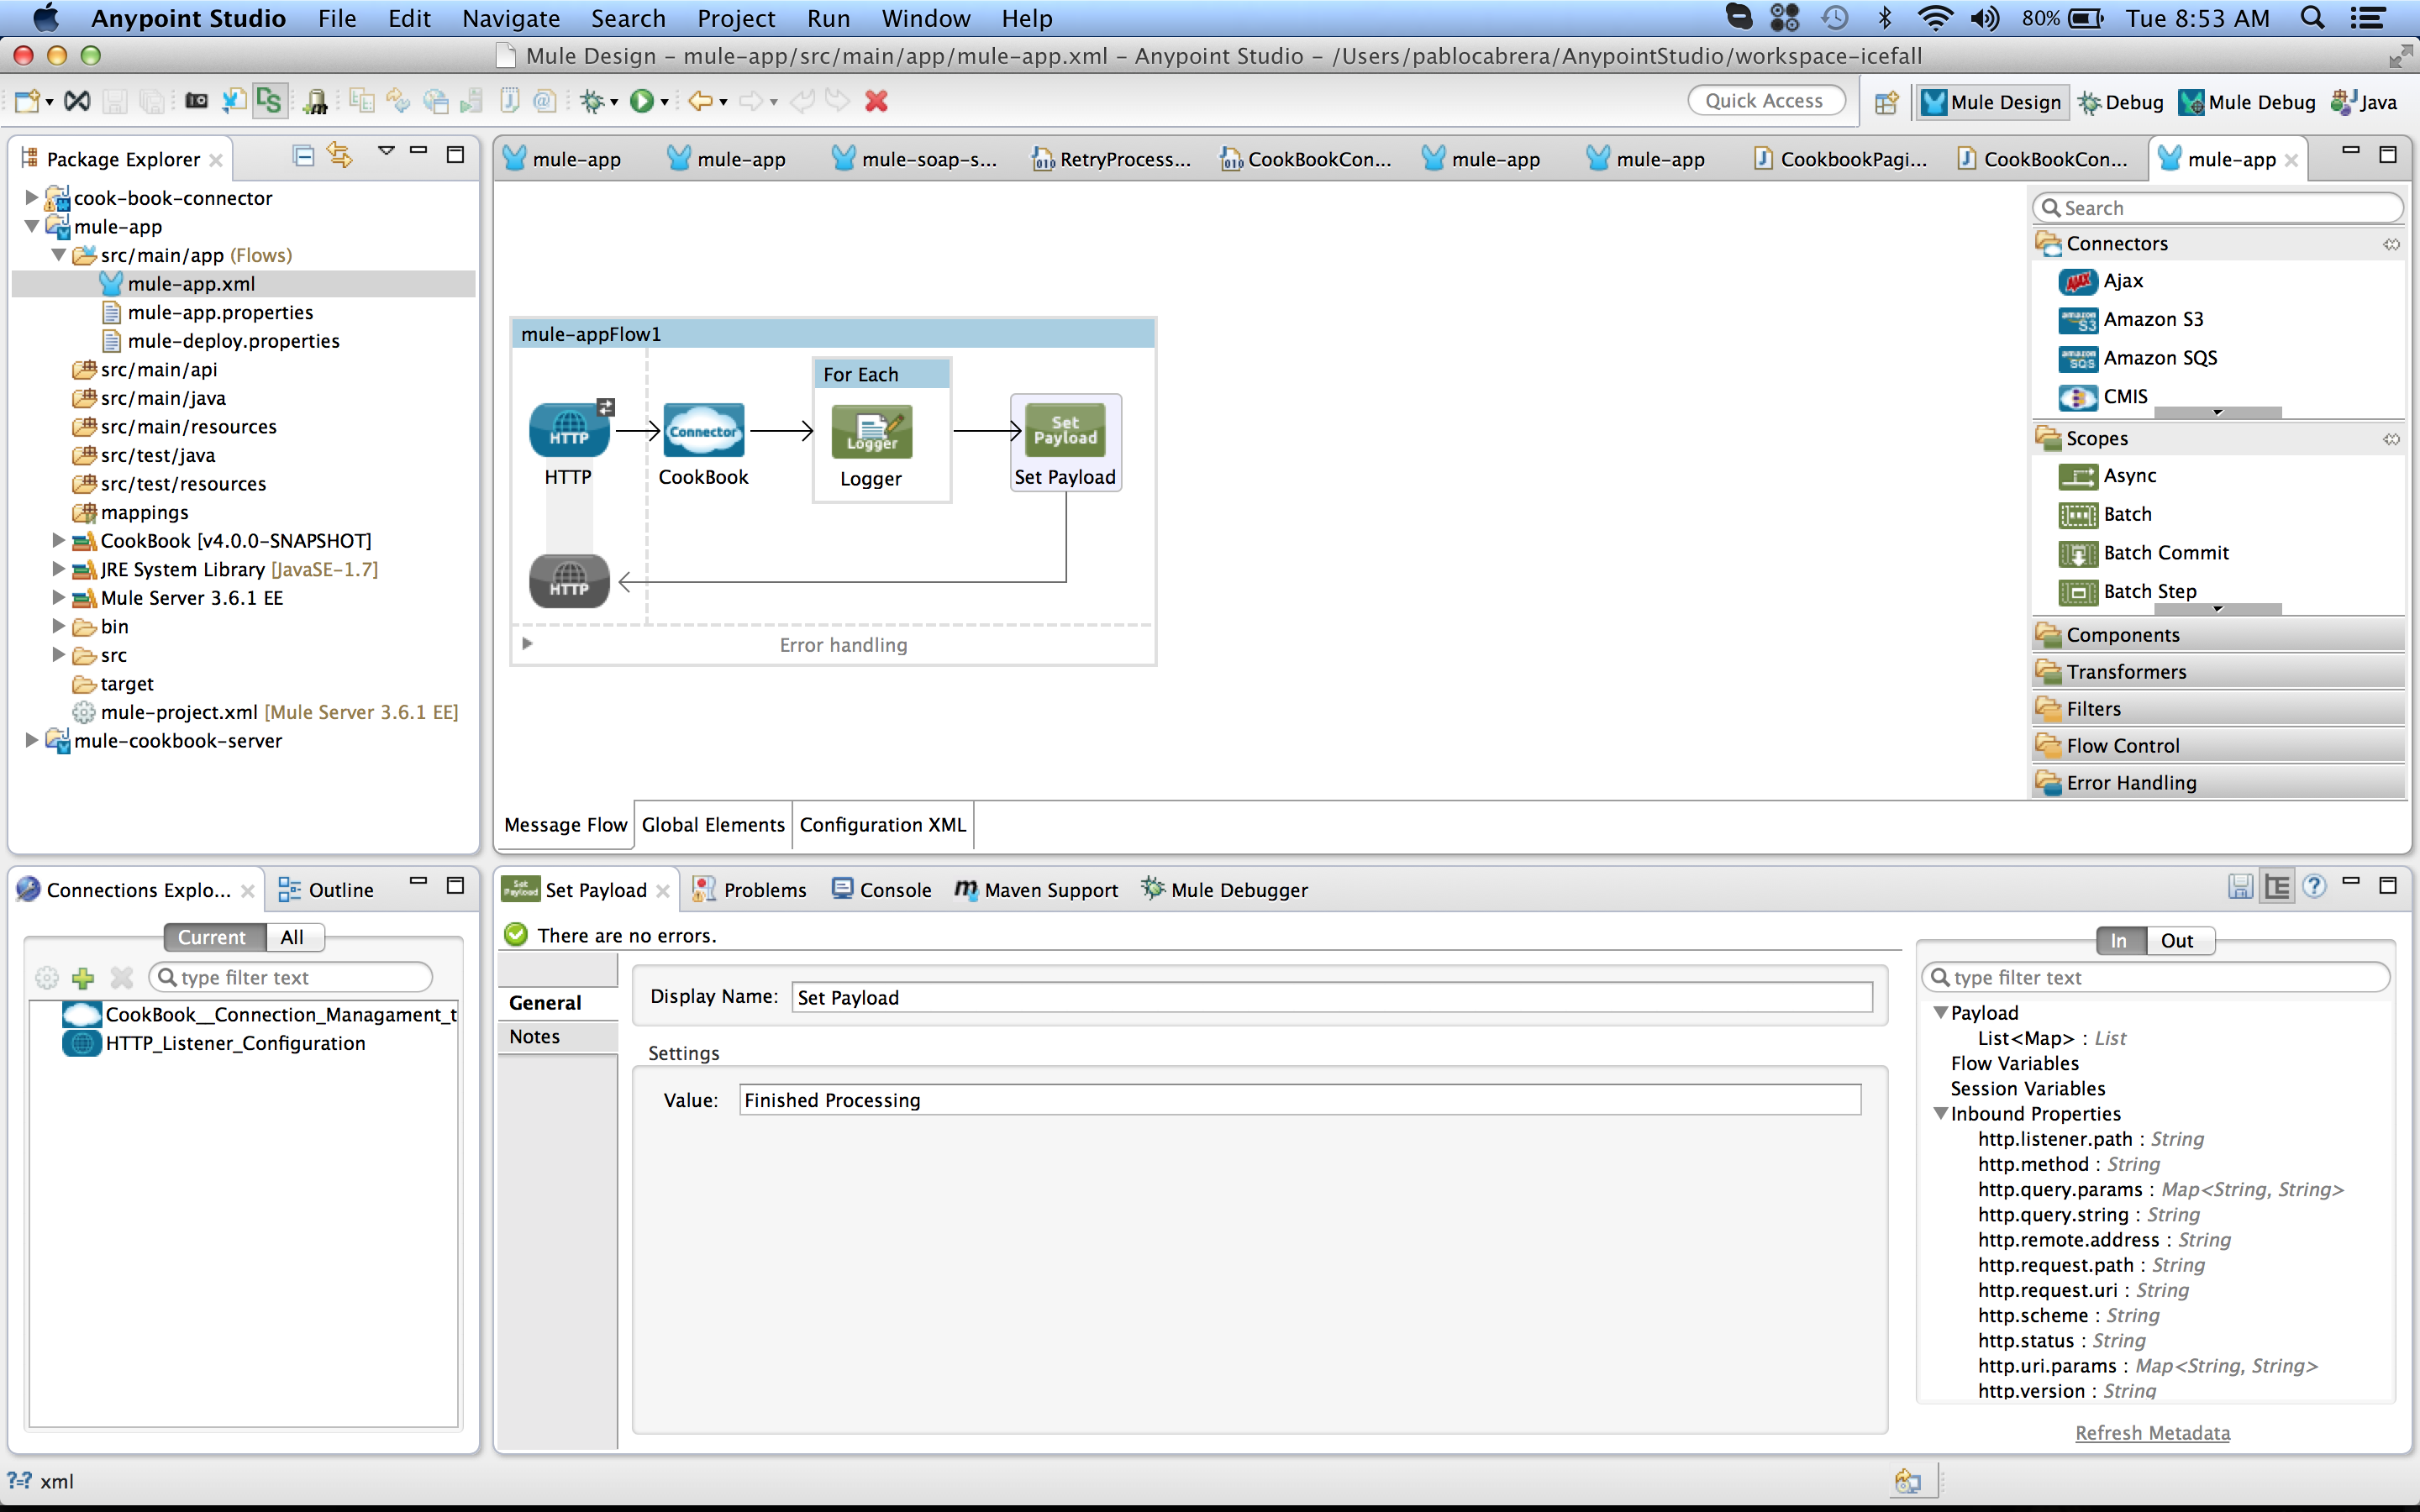Select the CookBook connector in flow

[x=703, y=431]
